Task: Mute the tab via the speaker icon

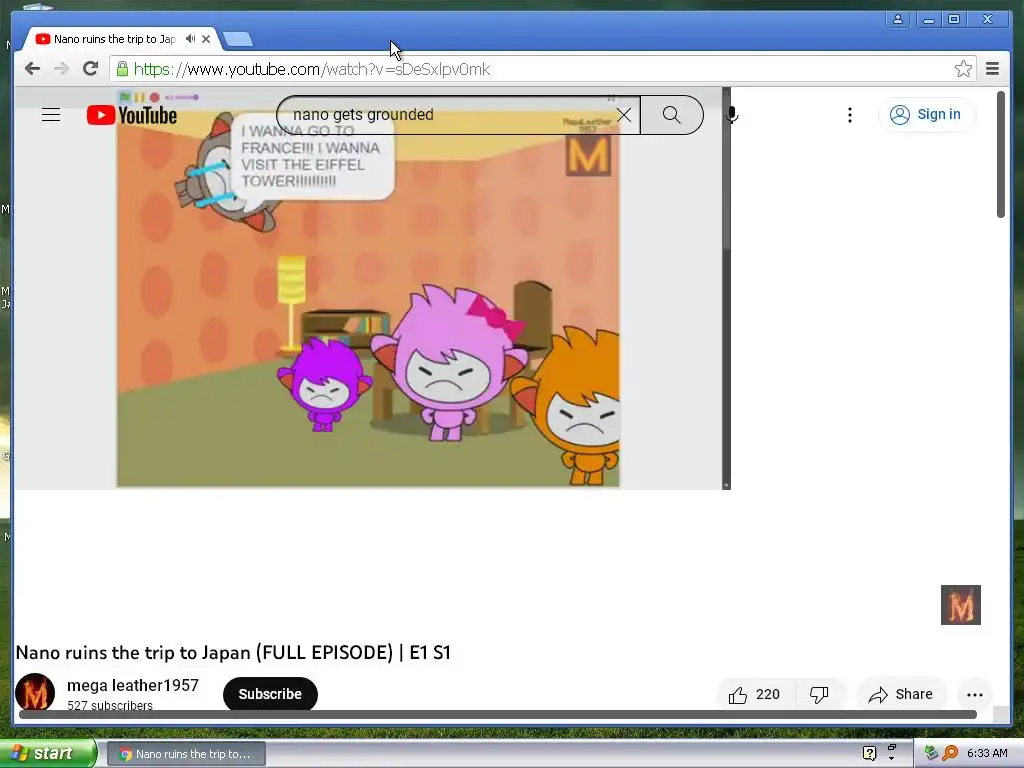Action: click(x=190, y=39)
